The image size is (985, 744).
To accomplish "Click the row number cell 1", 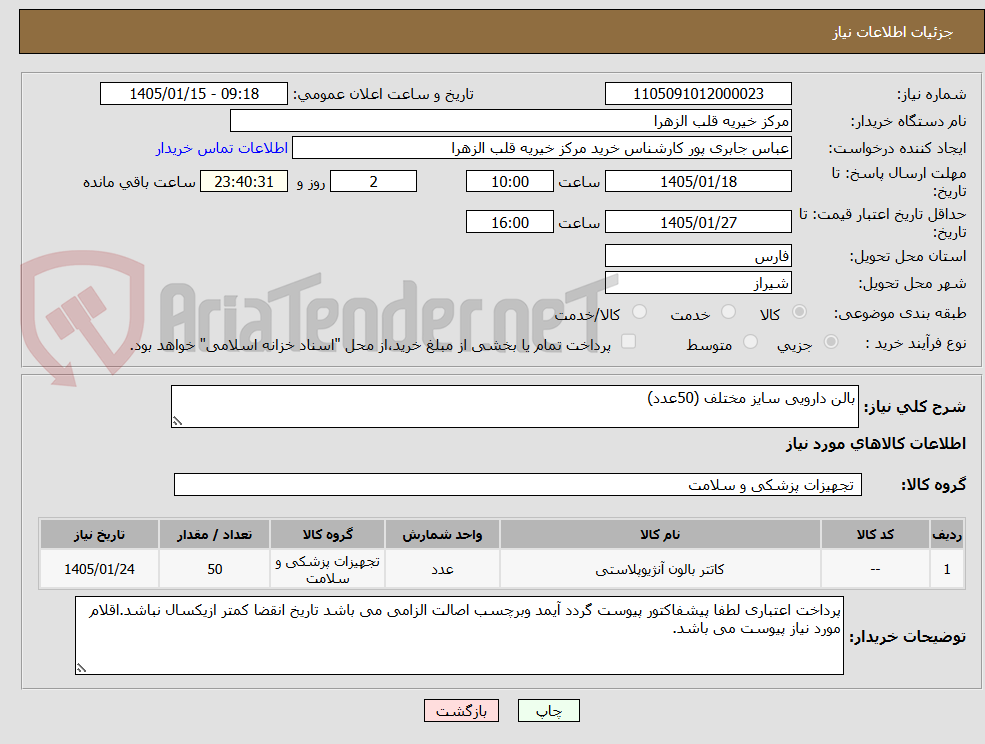I will tap(947, 569).
